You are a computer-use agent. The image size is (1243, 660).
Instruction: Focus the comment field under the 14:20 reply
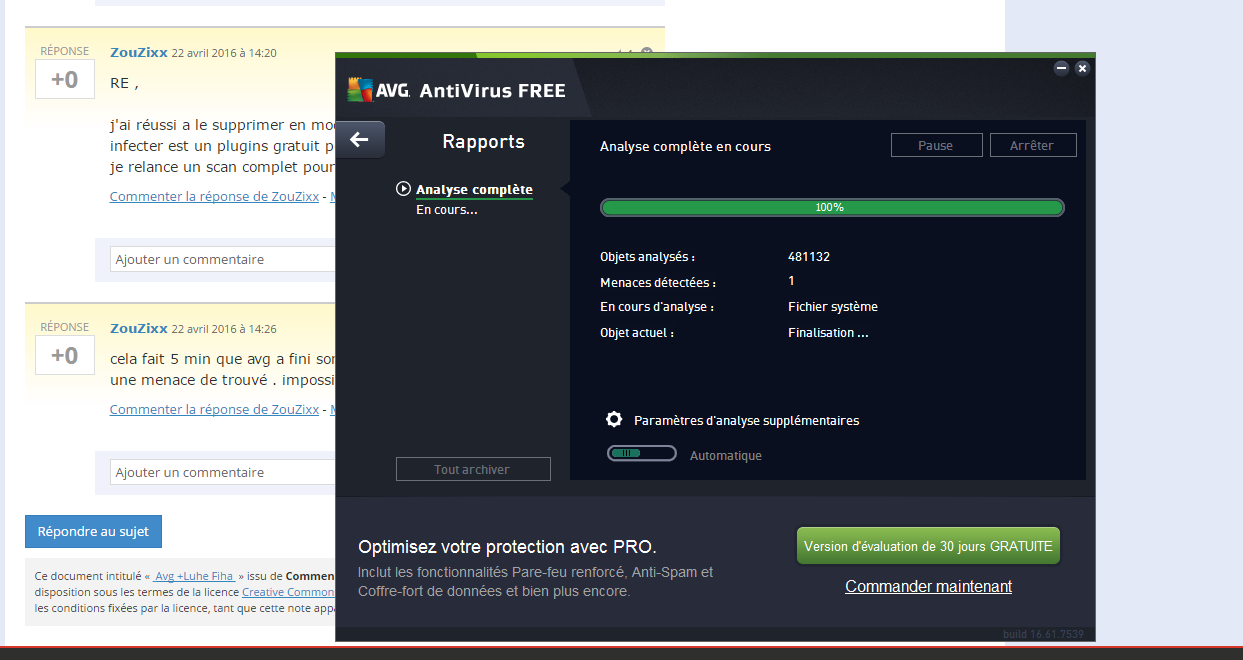(x=222, y=259)
